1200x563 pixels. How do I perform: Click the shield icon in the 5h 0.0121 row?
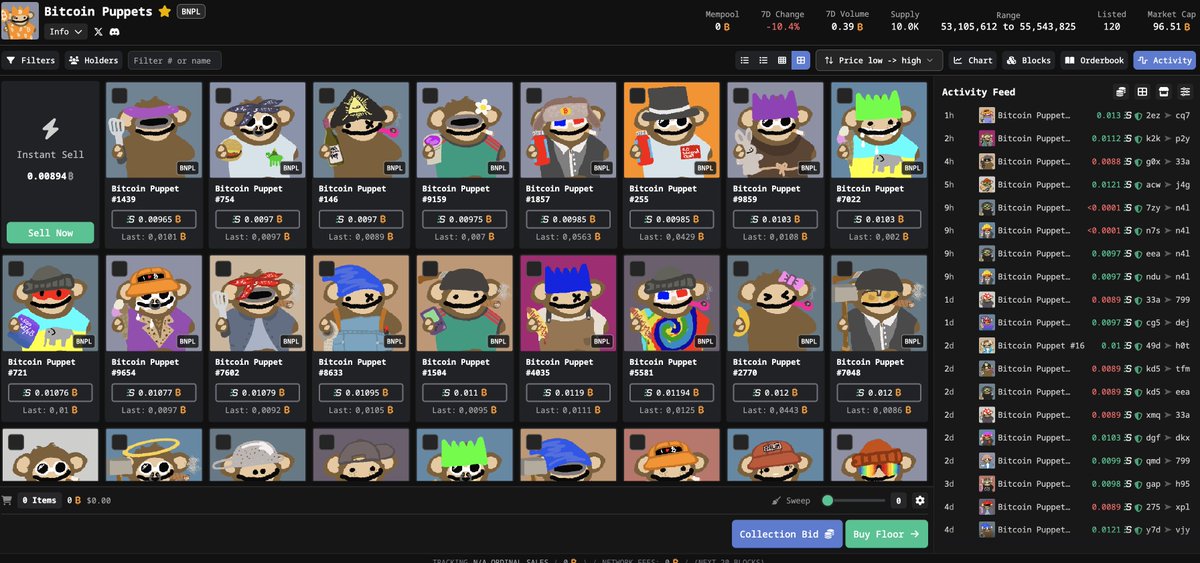(x=1140, y=184)
